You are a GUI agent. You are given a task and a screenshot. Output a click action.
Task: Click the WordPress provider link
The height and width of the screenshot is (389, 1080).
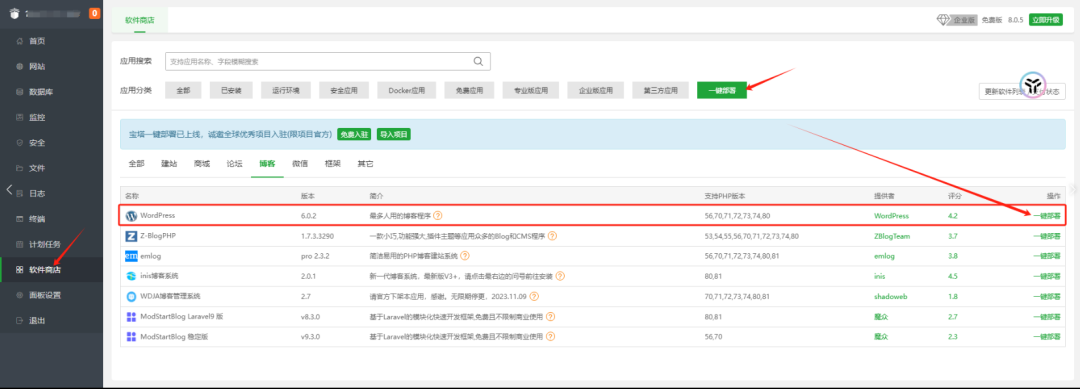(x=891, y=215)
